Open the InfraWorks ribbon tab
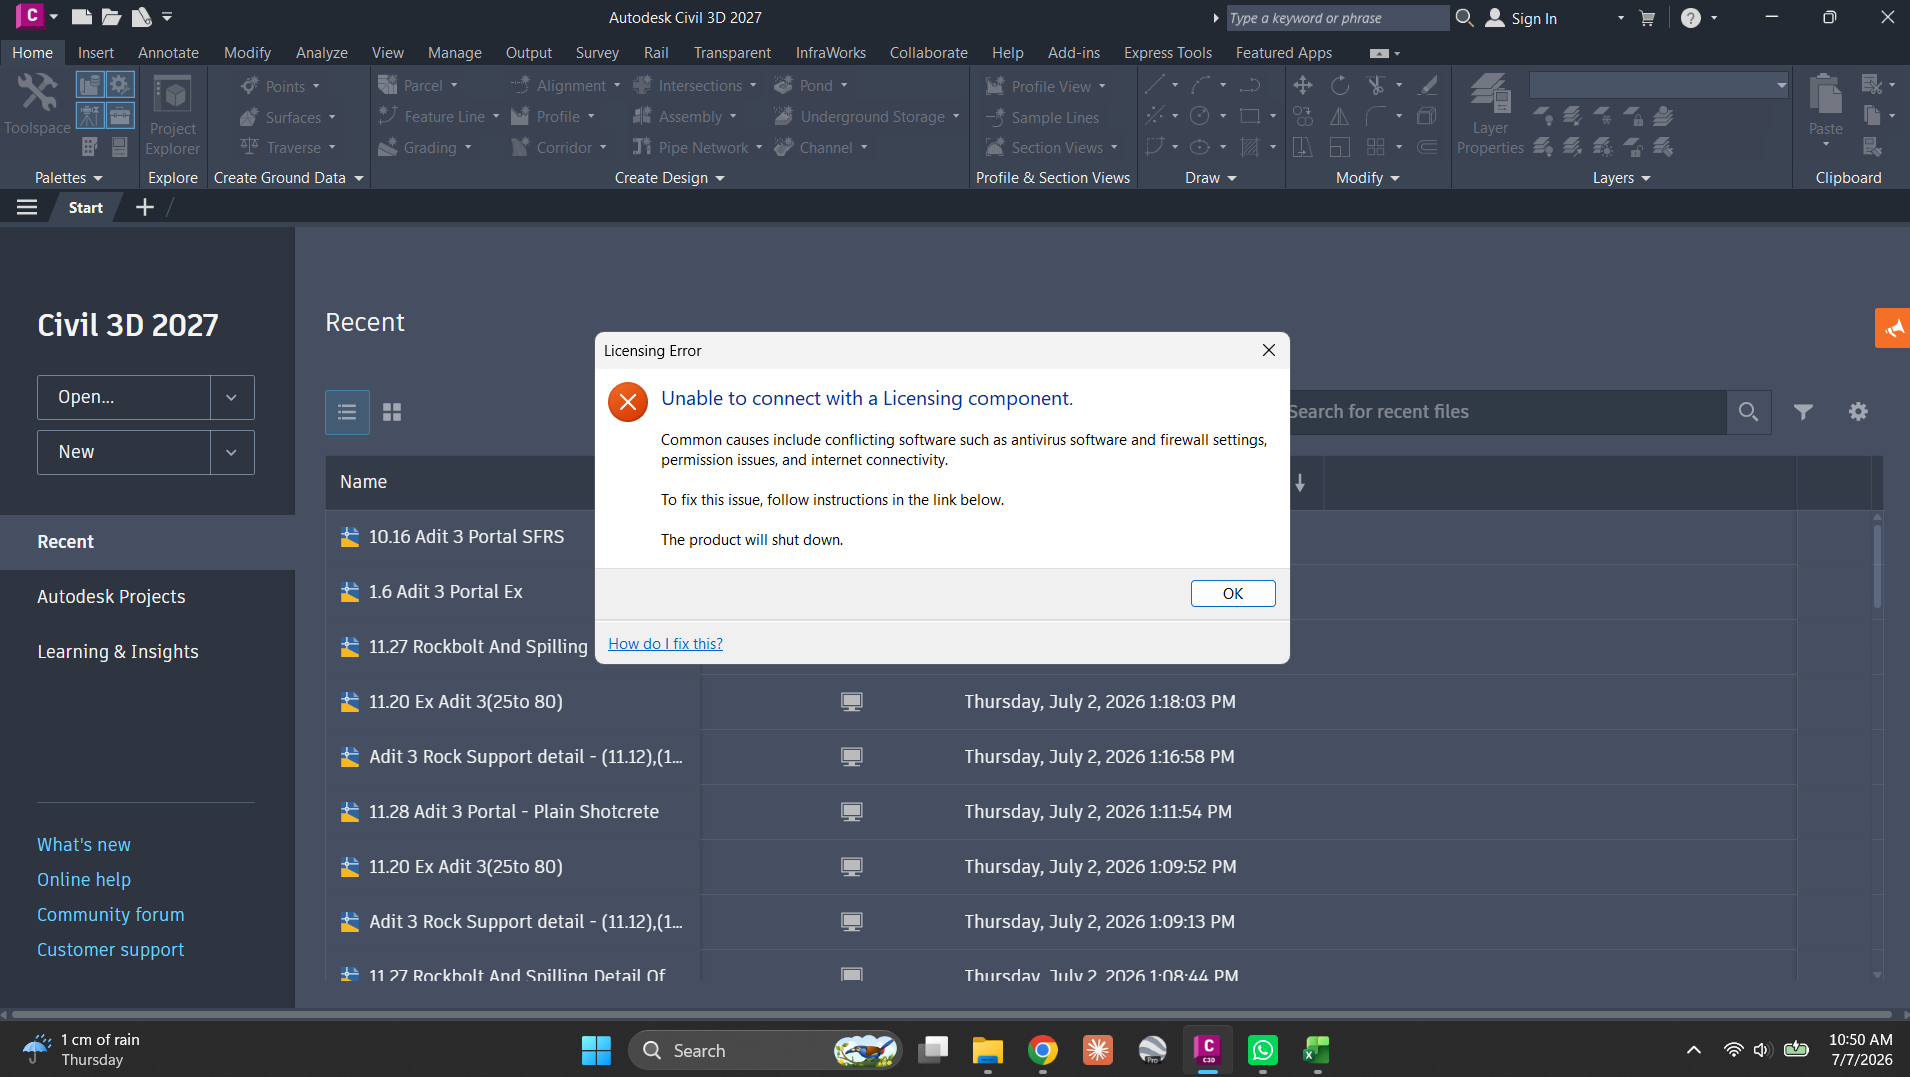 click(831, 53)
